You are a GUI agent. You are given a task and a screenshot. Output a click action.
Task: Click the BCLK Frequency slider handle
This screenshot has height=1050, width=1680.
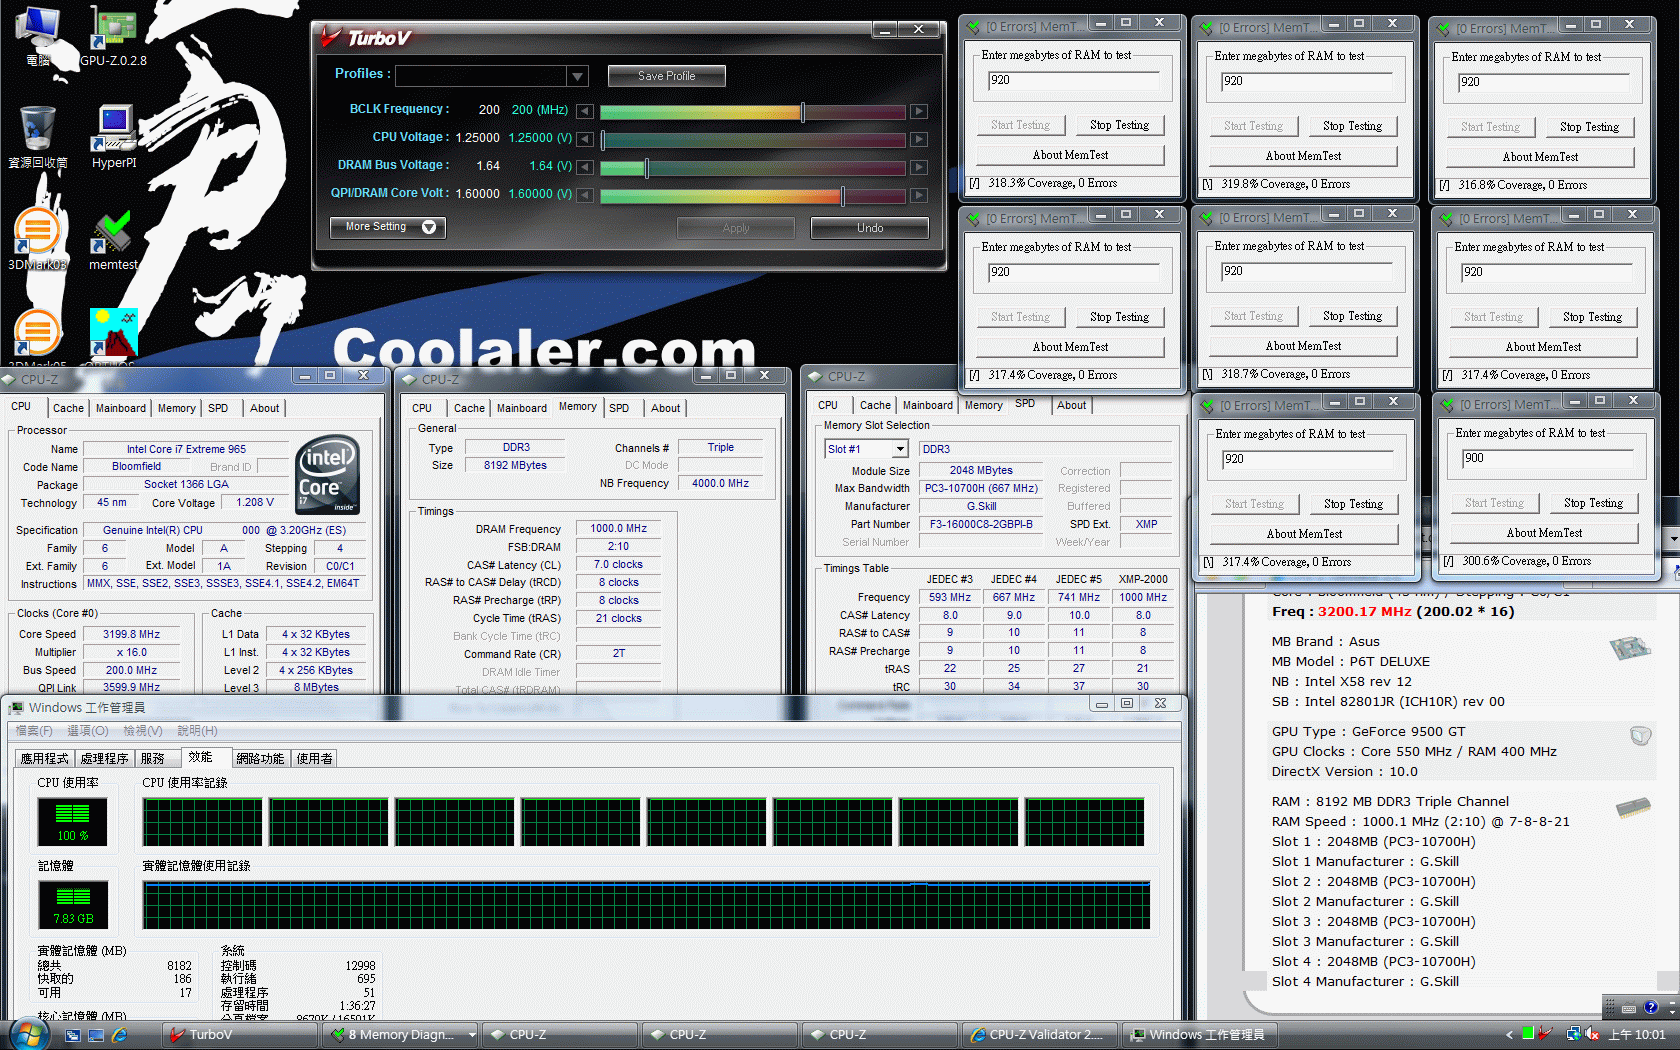pyautogui.click(x=803, y=111)
